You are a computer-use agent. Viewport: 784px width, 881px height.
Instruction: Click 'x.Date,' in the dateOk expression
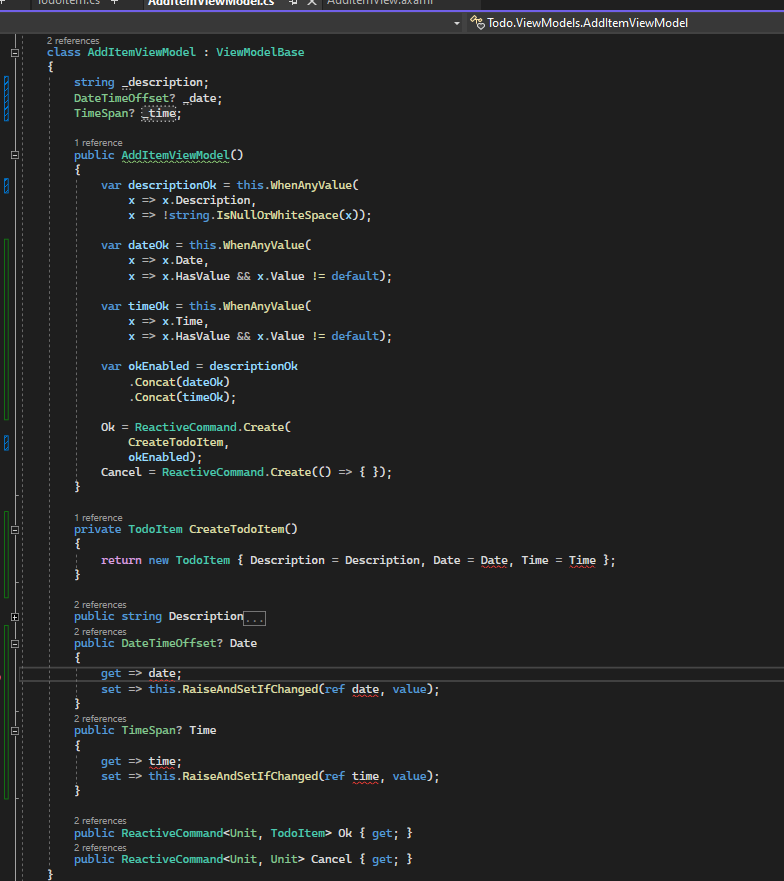pos(185,261)
